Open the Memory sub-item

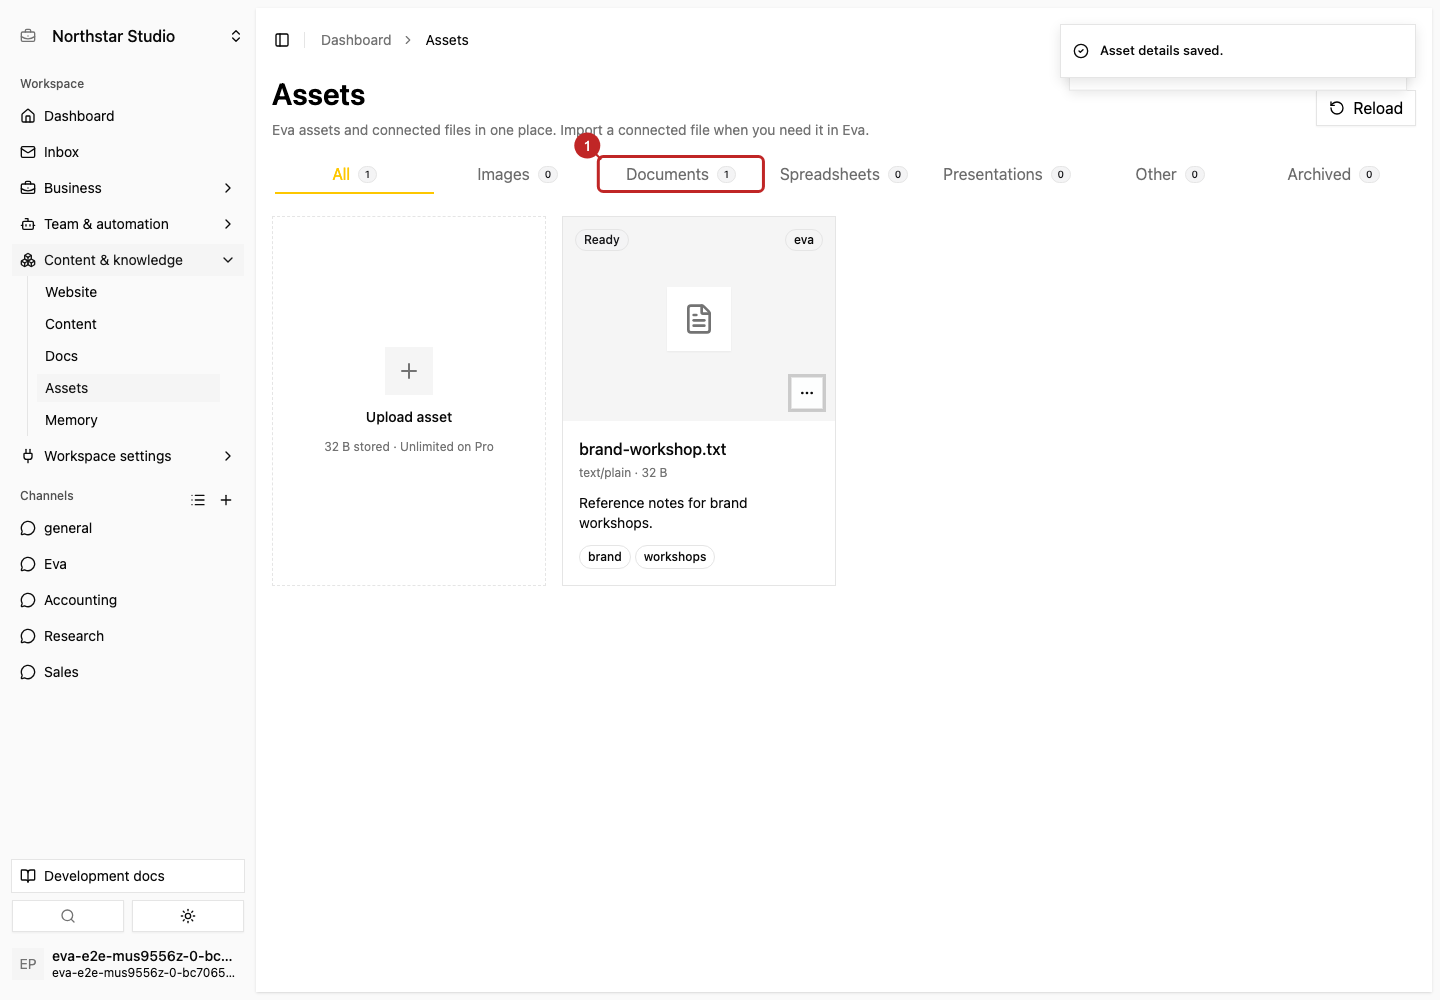[128, 420]
